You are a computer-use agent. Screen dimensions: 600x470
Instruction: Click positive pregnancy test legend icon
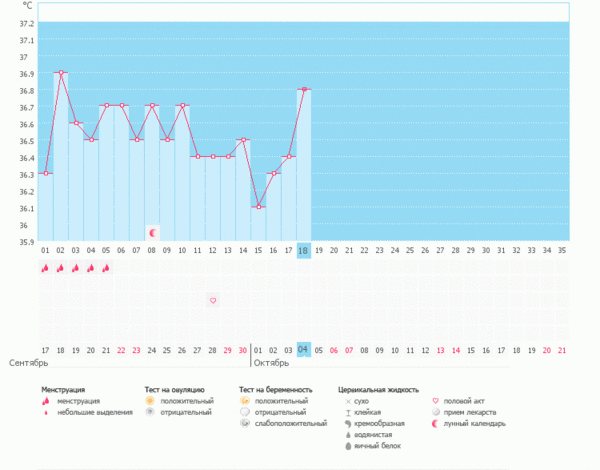click(246, 400)
